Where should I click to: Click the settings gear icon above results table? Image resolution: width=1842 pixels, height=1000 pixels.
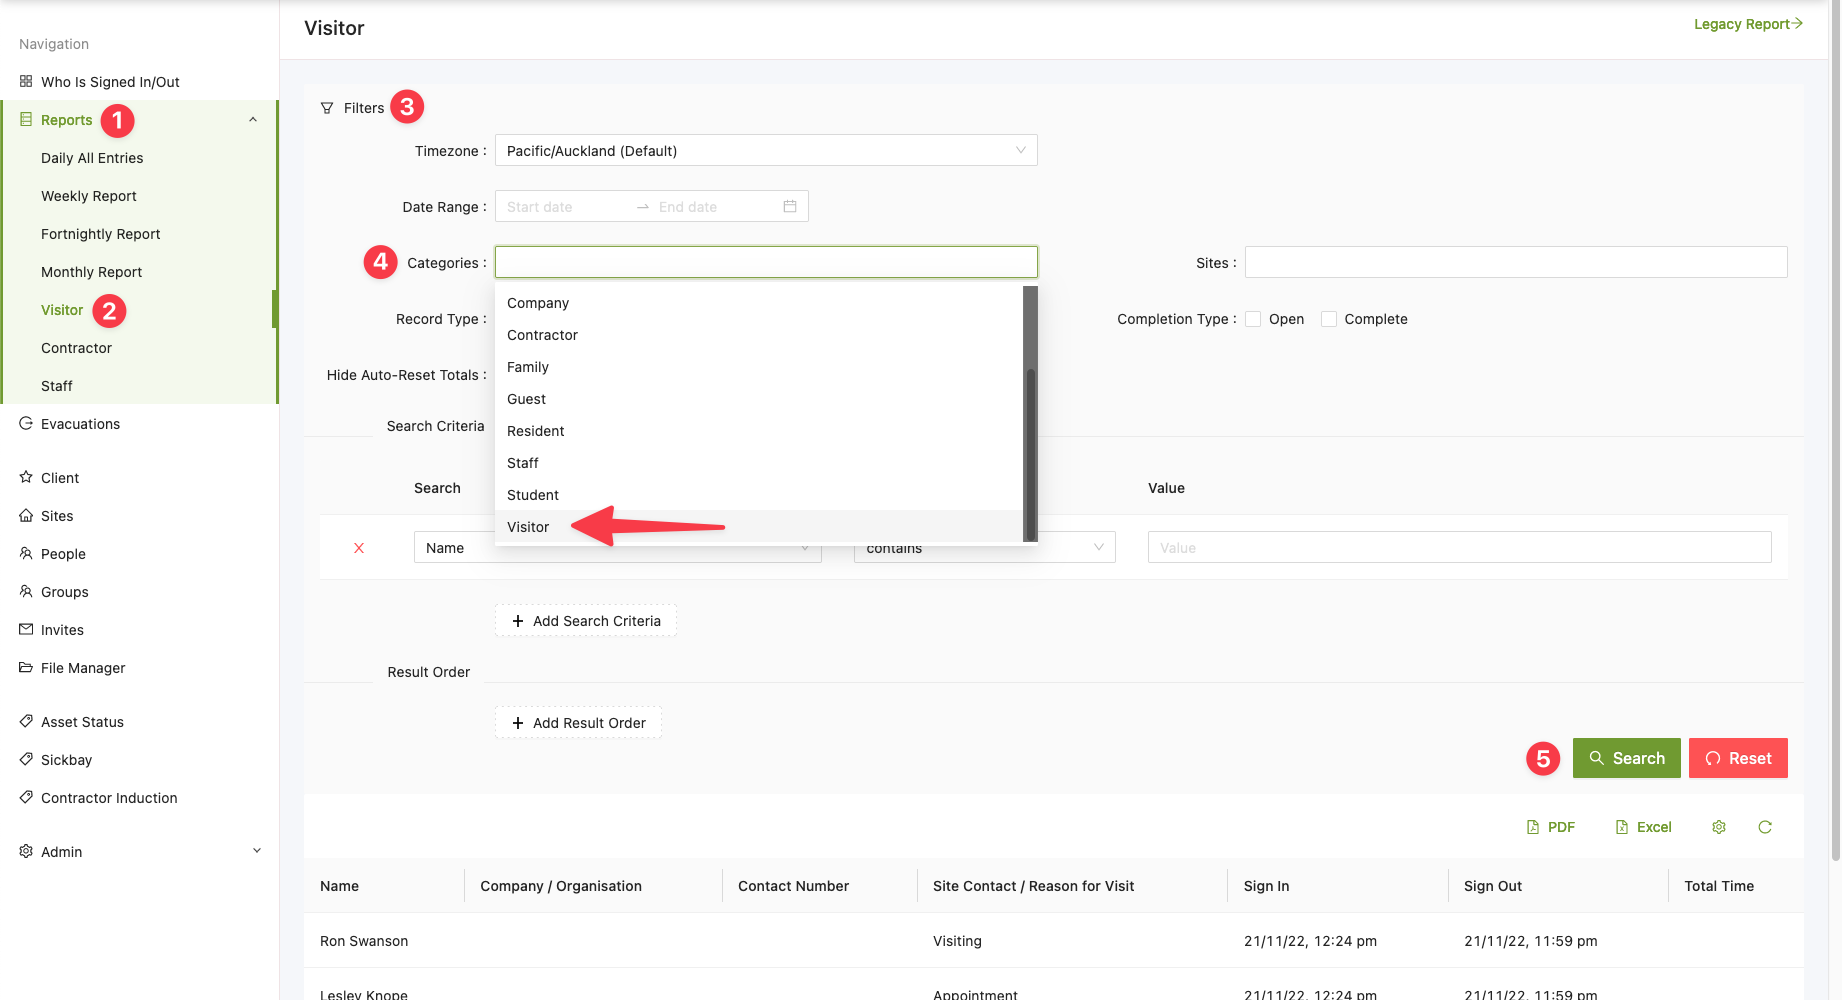coord(1718,827)
